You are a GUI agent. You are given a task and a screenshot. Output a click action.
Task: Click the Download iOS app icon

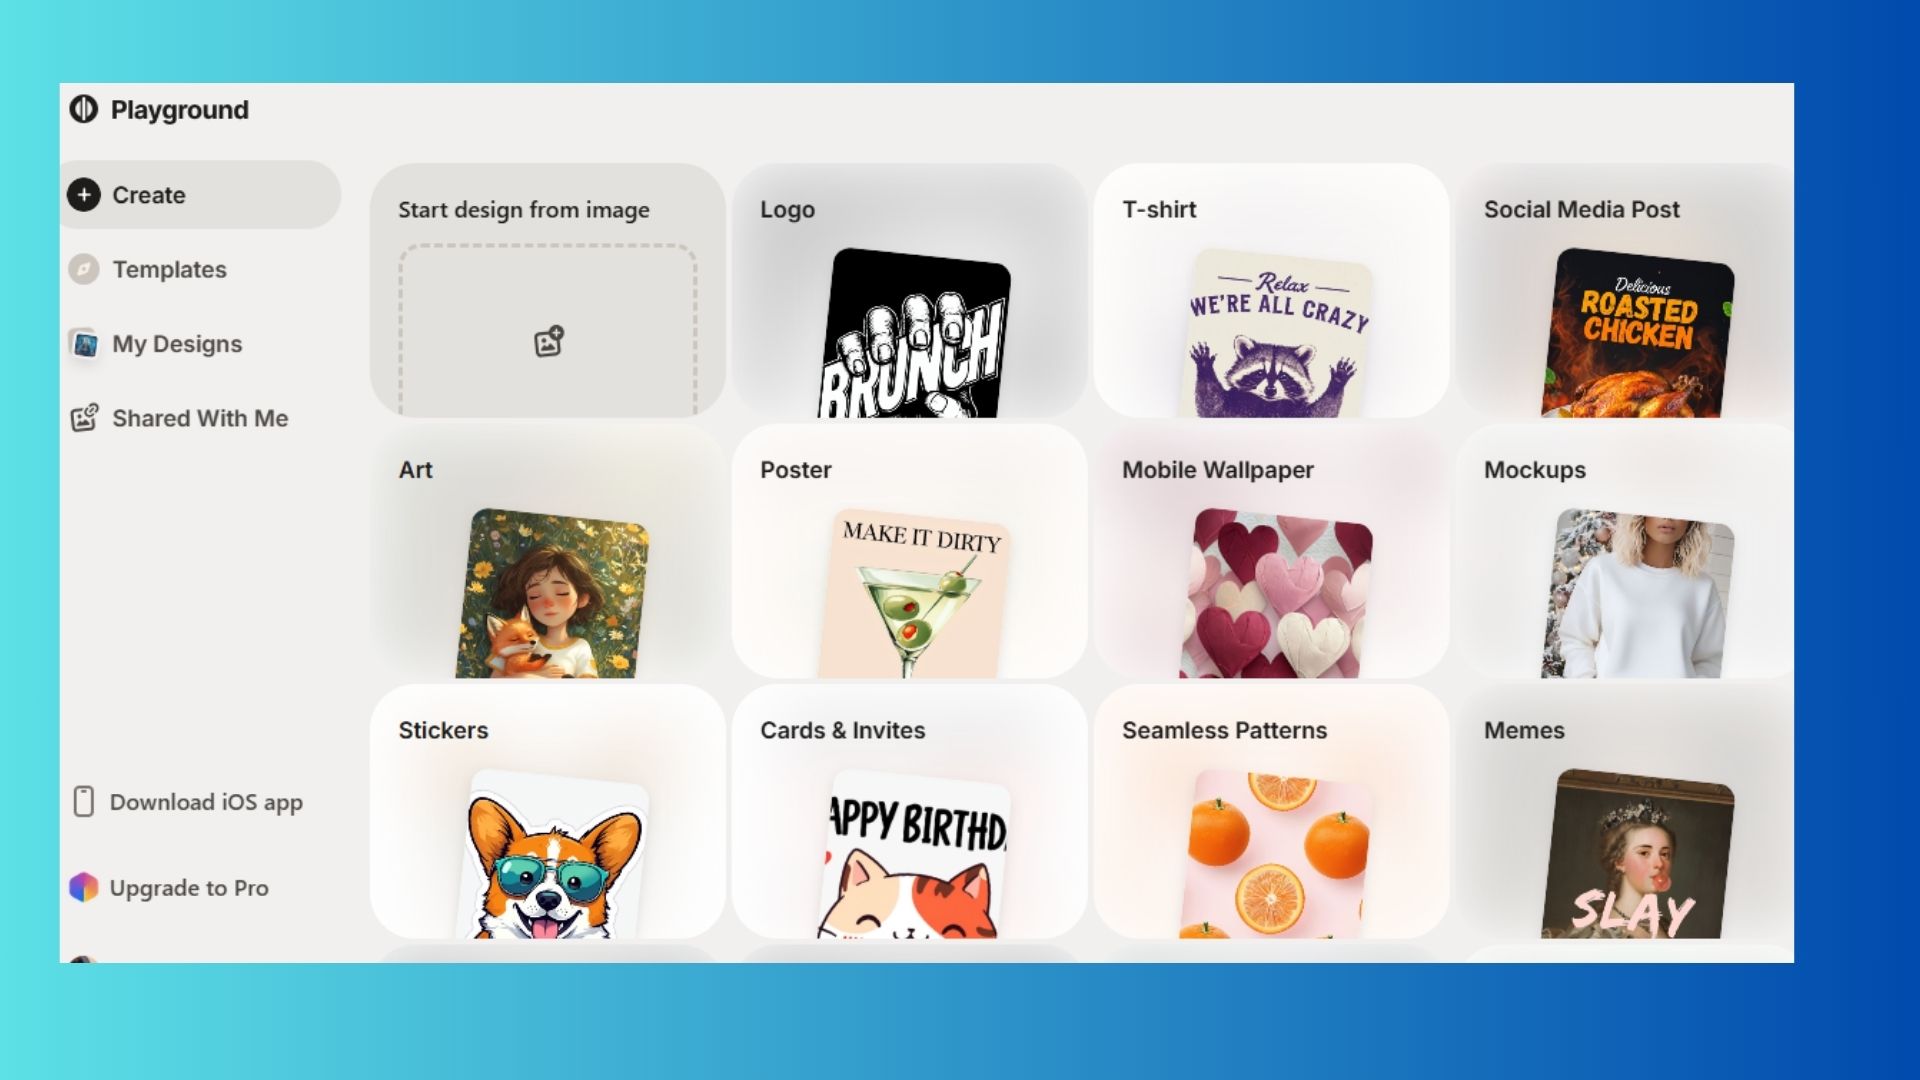83,802
